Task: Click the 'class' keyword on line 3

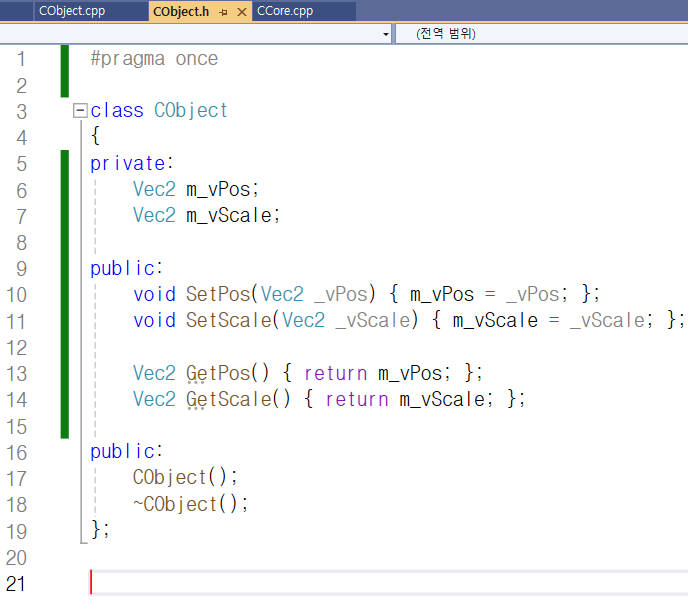Action: tap(117, 111)
